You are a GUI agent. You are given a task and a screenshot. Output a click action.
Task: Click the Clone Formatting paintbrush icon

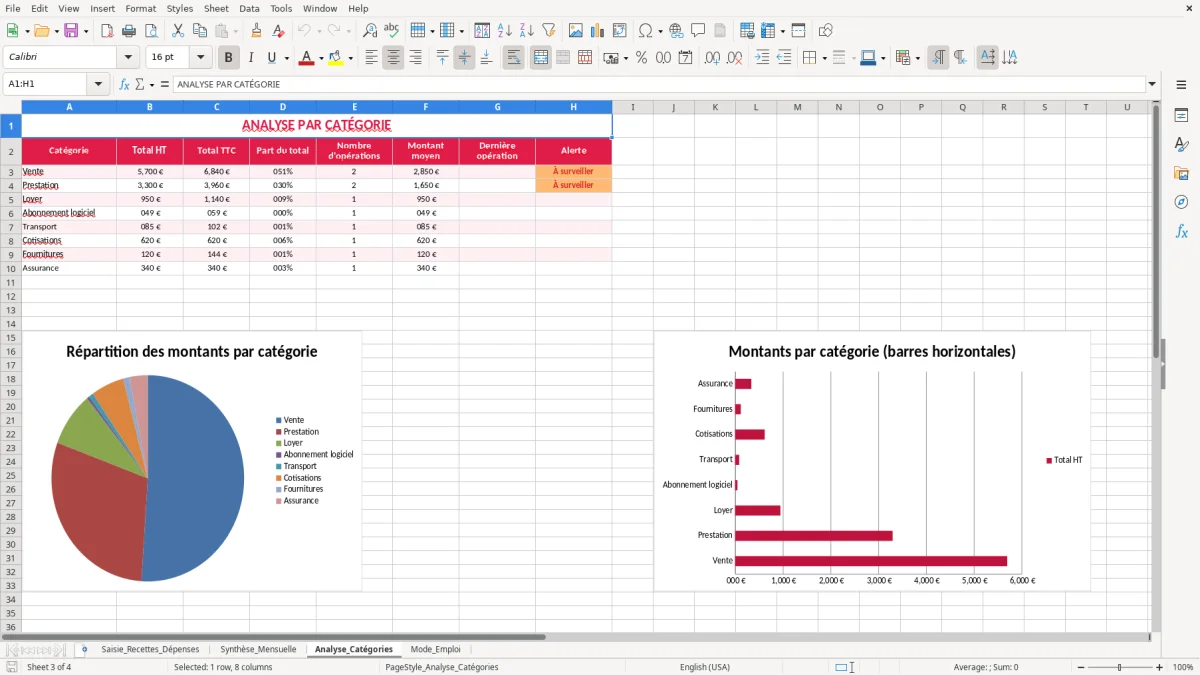(257, 31)
